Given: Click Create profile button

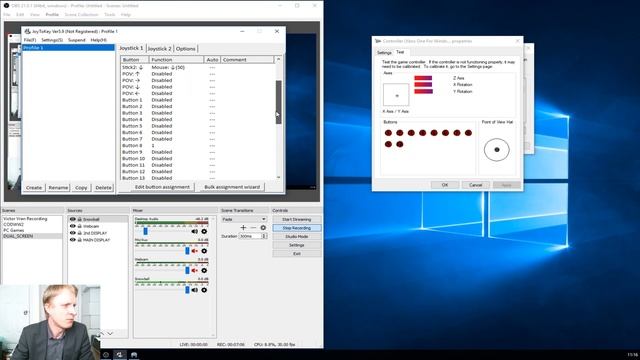Looking at the screenshot, I should pyautogui.click(x=34, y=187).
